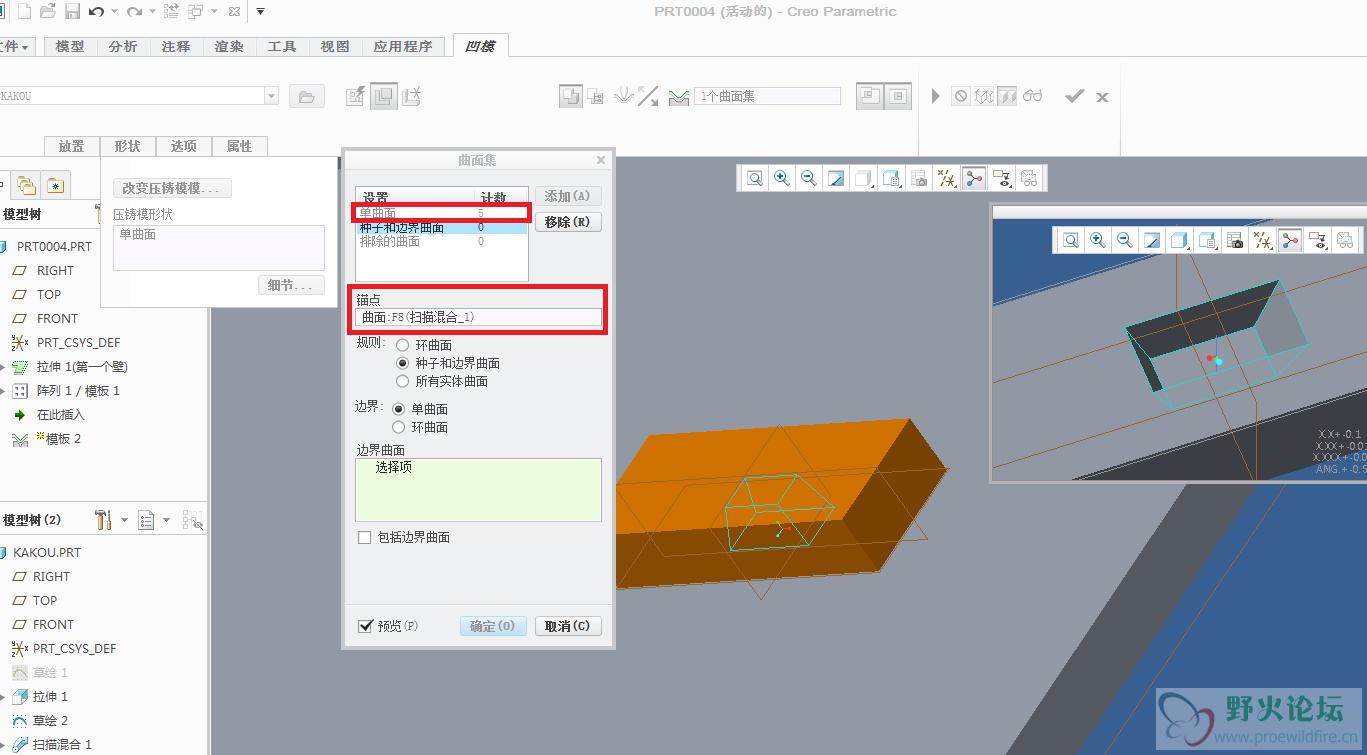Click the 选择项 boundary surface collector
Screen dimensions: 1367x755
pyautogui.click(x=479, y=490)
